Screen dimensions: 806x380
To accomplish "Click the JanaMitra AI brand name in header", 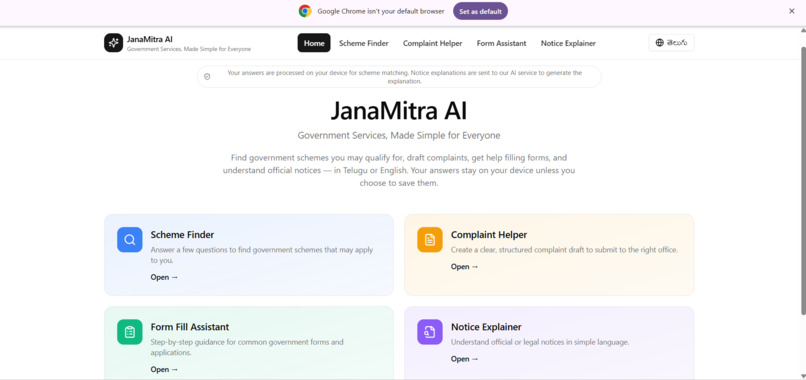I will point(150,39).
